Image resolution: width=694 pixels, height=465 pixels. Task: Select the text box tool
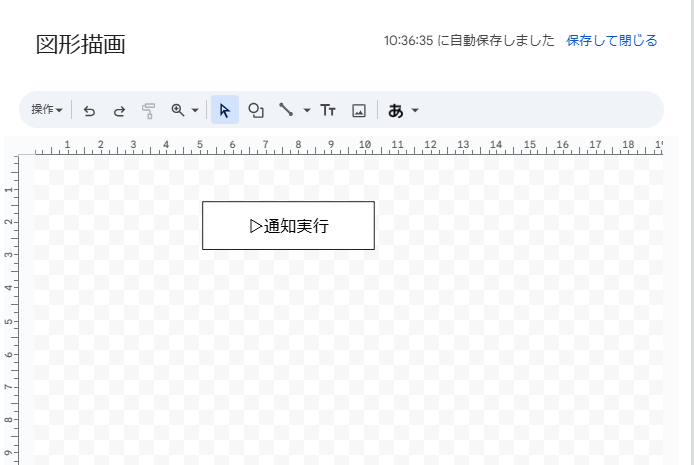coord(328,110)
